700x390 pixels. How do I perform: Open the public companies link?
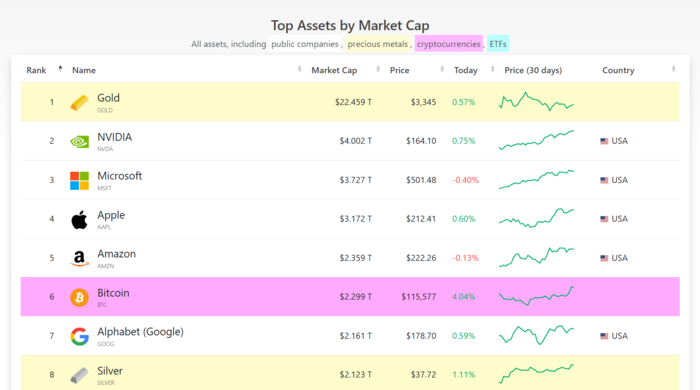(305, 44)
